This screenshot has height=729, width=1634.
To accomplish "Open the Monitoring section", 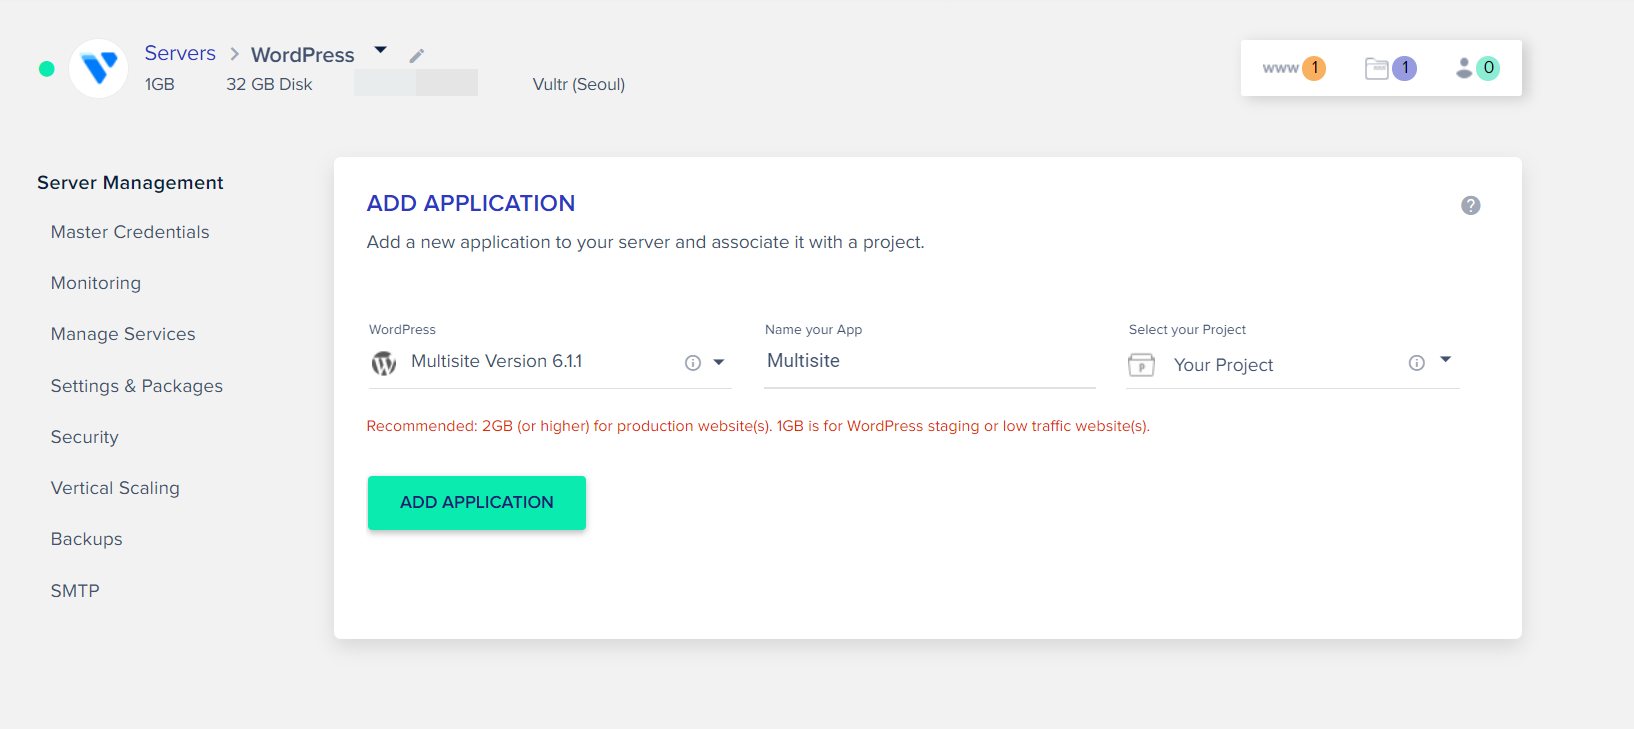I will tap(96, 283).
